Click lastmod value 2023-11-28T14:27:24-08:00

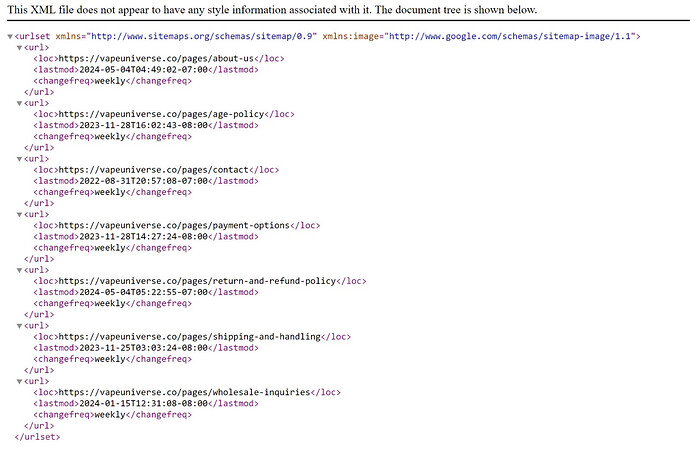(143, 237)
